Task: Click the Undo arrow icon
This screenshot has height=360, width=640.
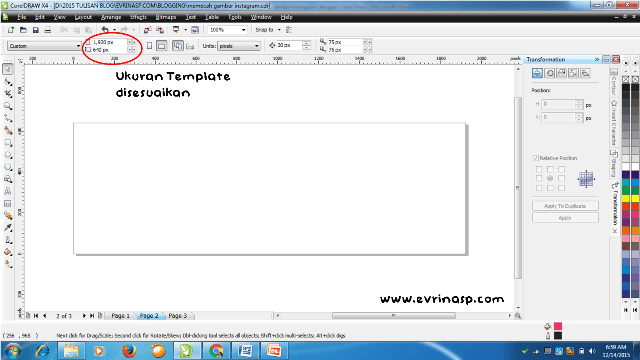Action: [x=105, y=30]
